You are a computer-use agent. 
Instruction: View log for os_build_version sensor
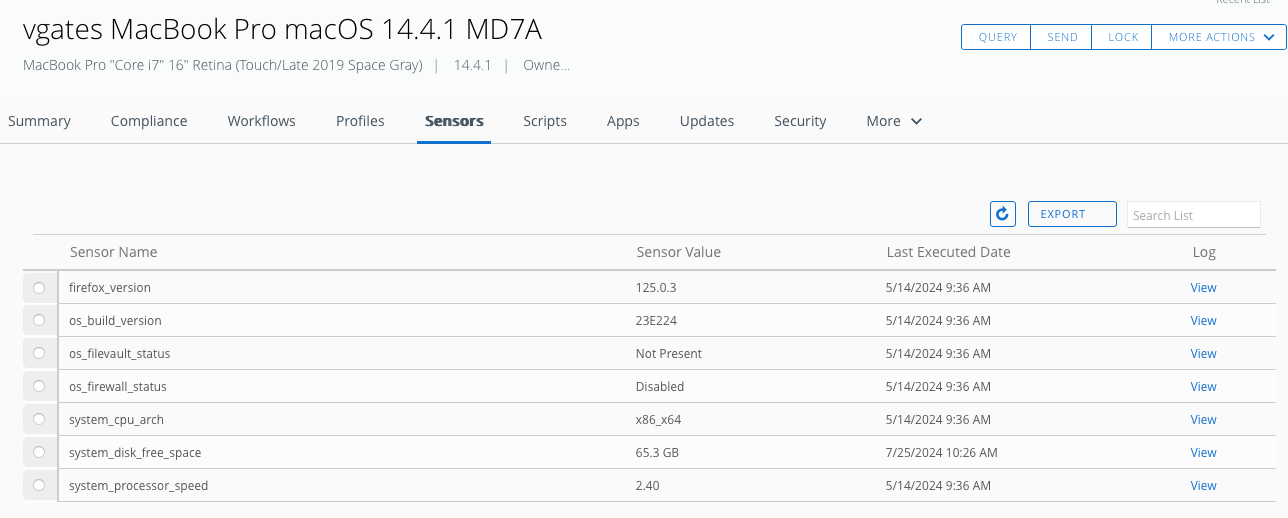click(x=1203, y=321)
